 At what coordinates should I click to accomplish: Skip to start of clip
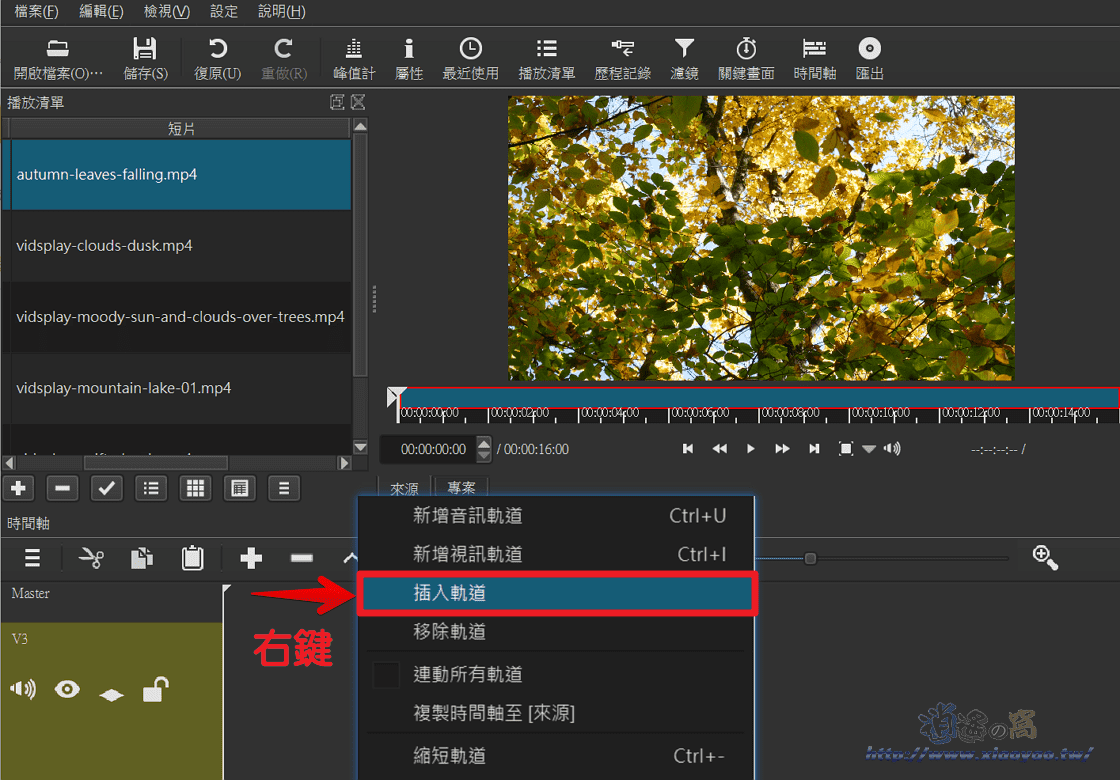tap(688, 449)
